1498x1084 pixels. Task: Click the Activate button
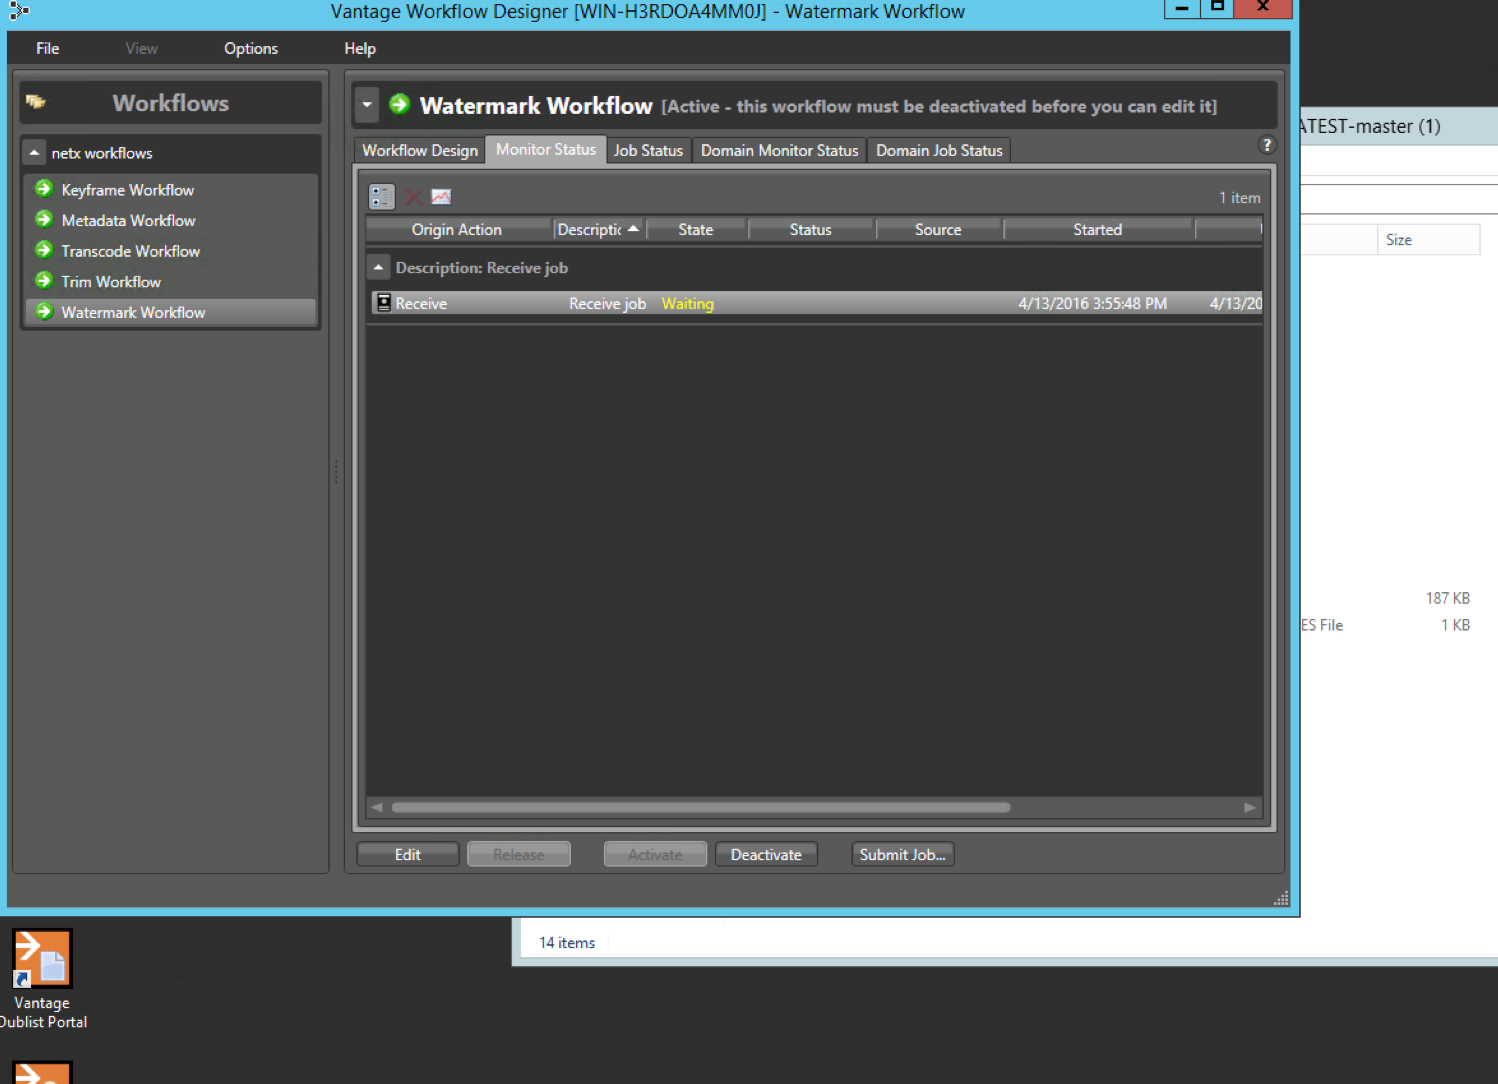point(655,854)
